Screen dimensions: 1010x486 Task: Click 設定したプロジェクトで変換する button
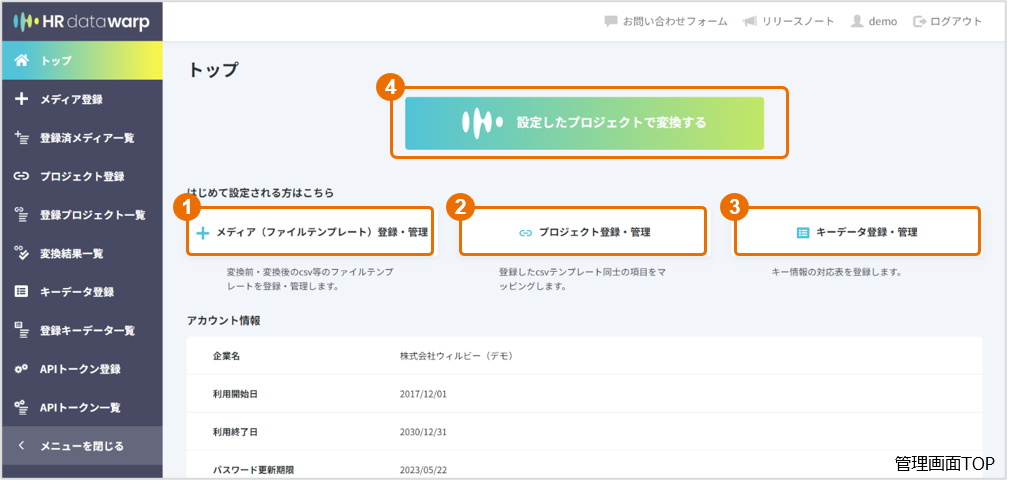(584, 123)
